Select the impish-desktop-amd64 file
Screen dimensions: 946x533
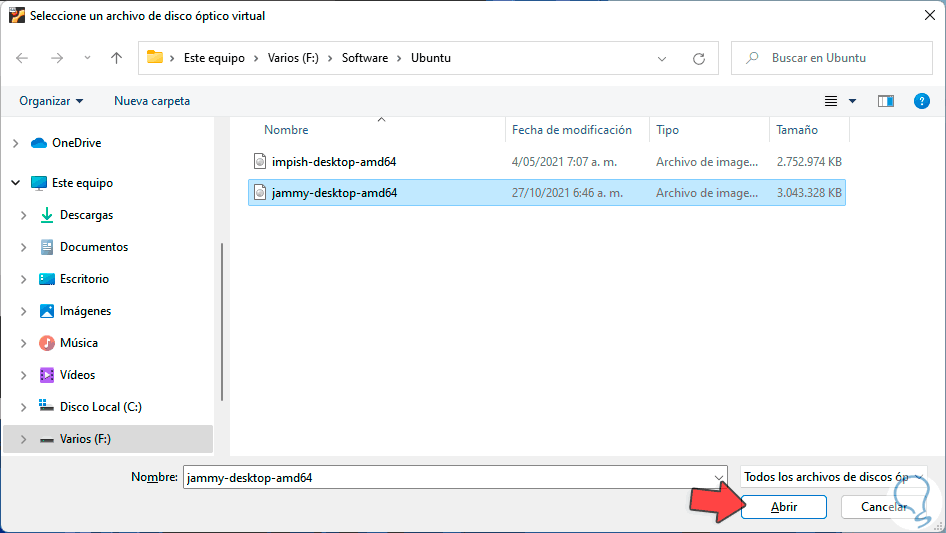547,162
